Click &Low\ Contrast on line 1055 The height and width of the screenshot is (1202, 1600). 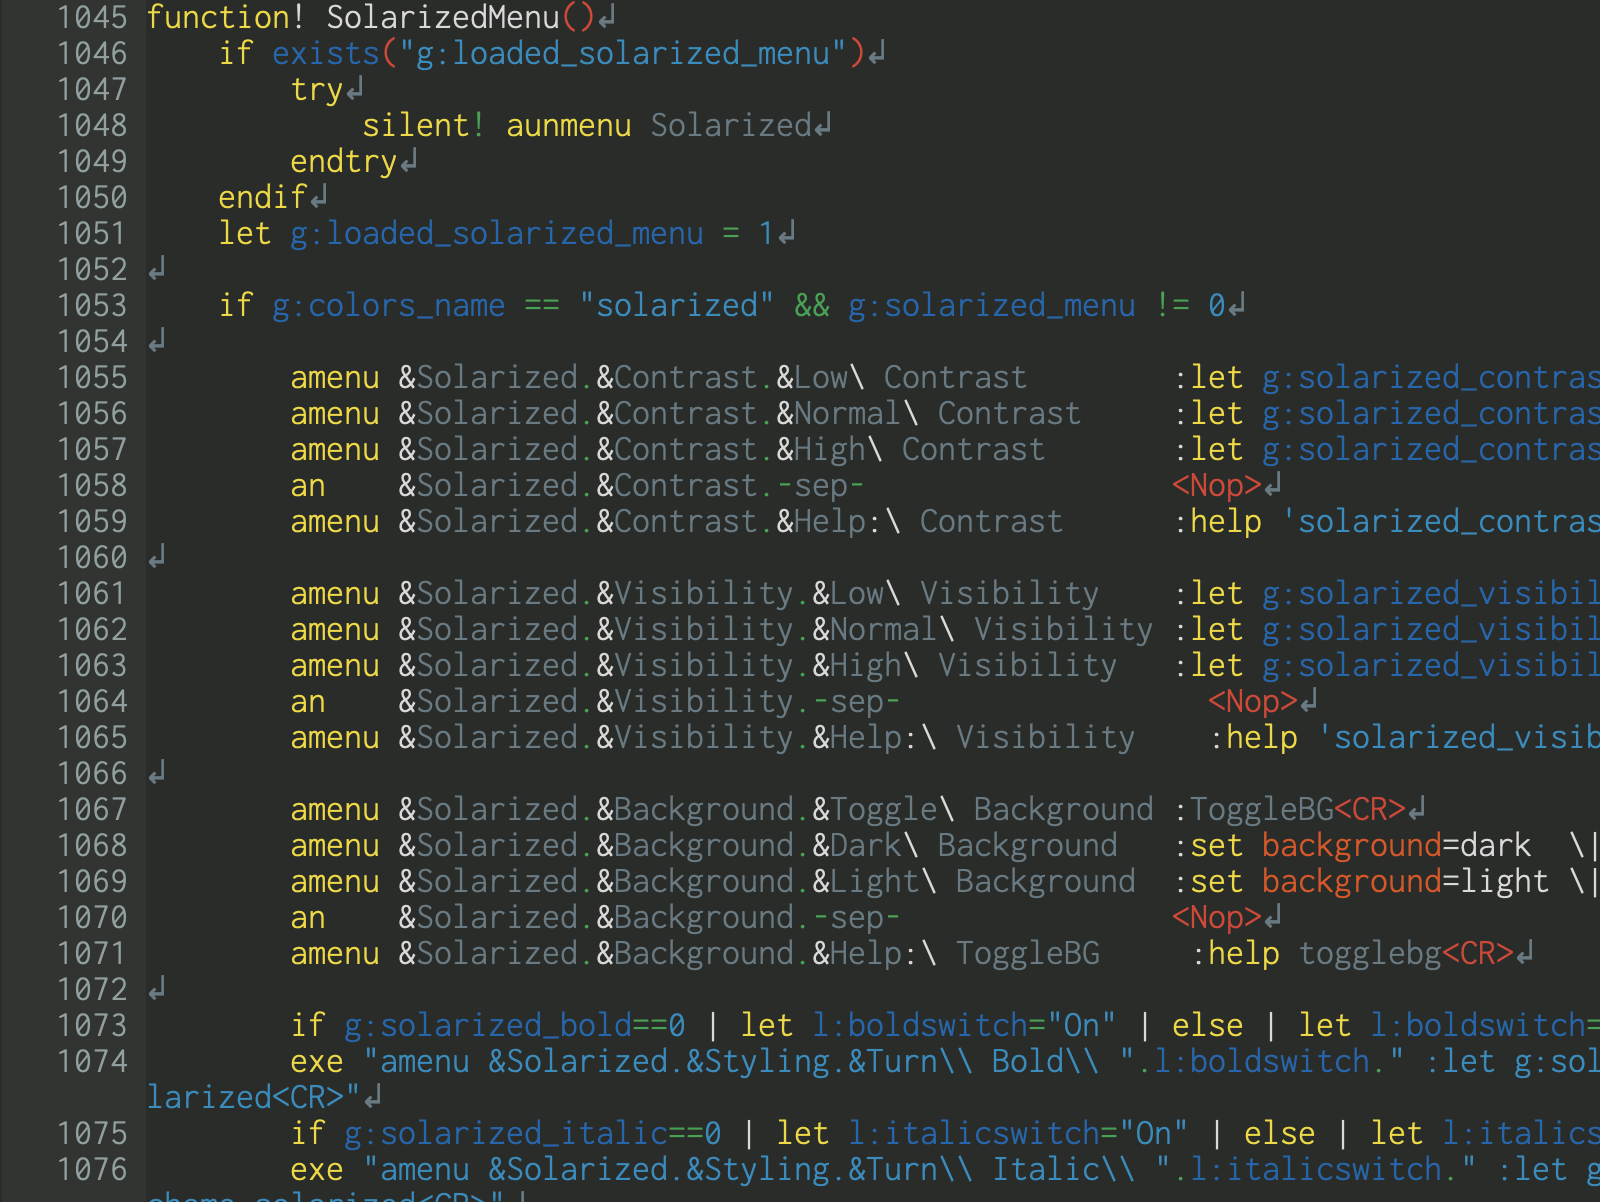tap(902, 377)
